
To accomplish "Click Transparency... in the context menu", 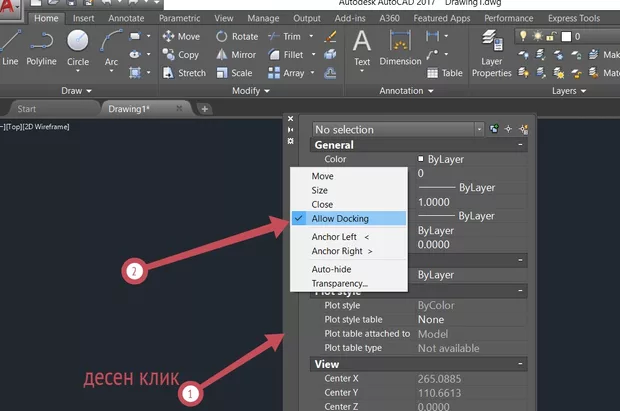I will pyautogui.click(x=339, y=283).
